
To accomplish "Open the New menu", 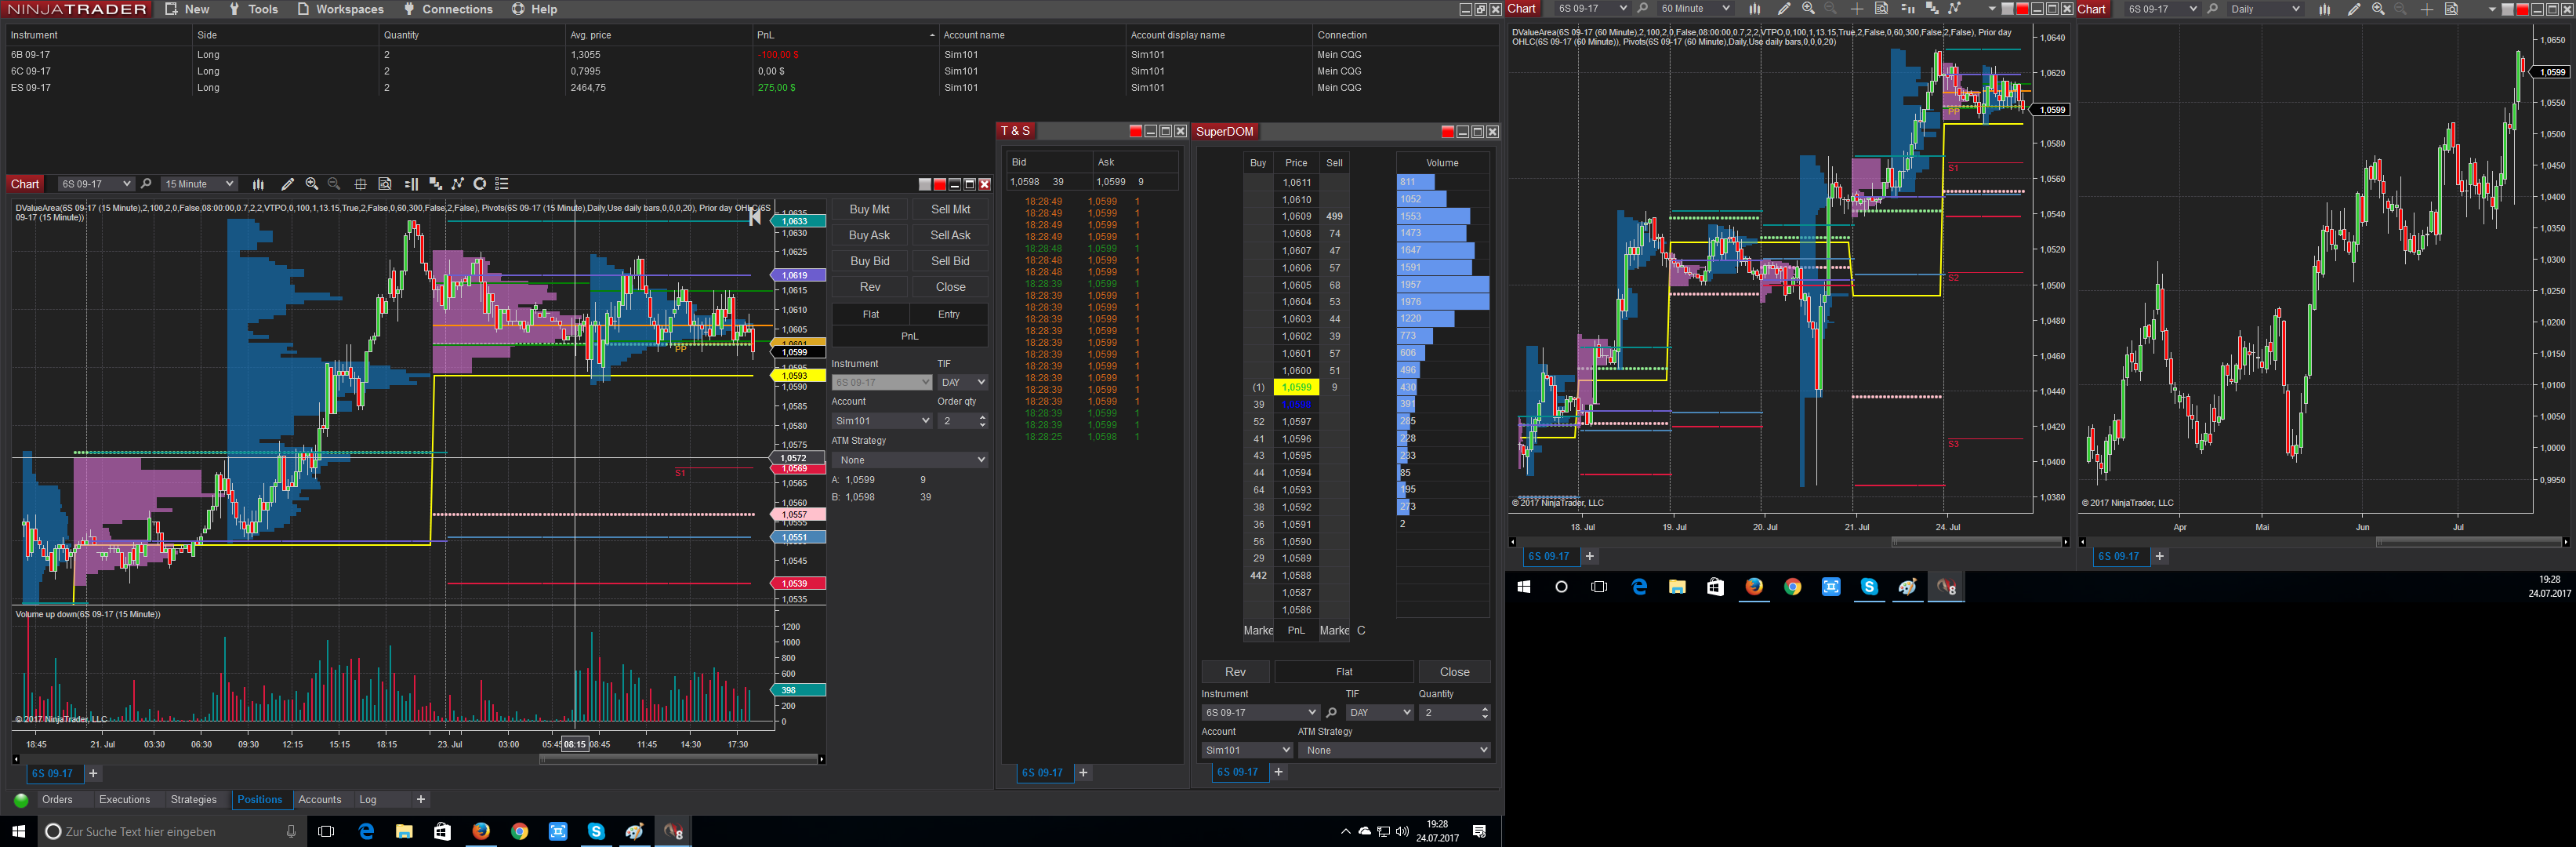I will 187,9.
